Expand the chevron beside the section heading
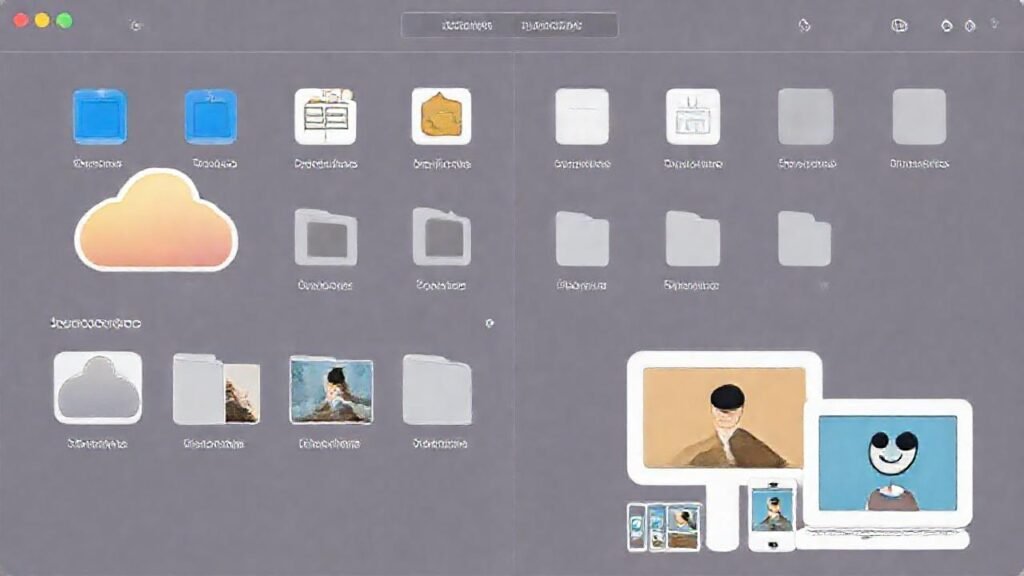This screenshot has width=1024, height=576. tap(490, 323)
